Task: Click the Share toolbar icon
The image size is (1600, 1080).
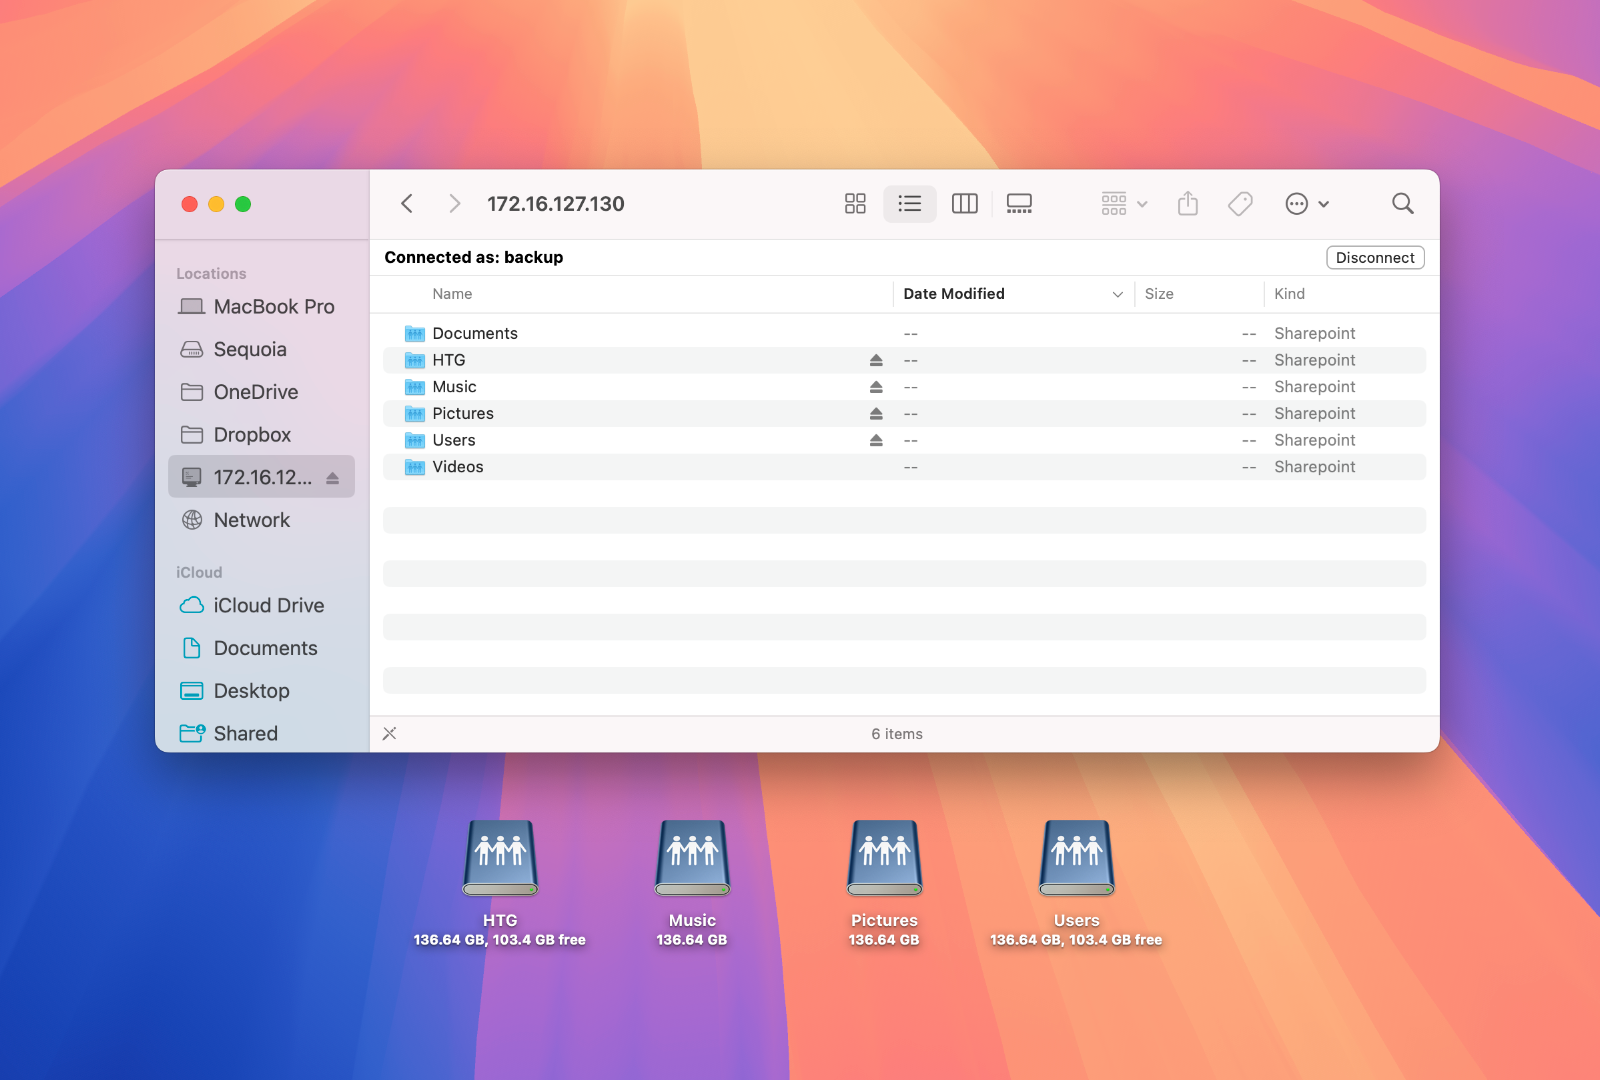Action: click(x=1187, y=204)
